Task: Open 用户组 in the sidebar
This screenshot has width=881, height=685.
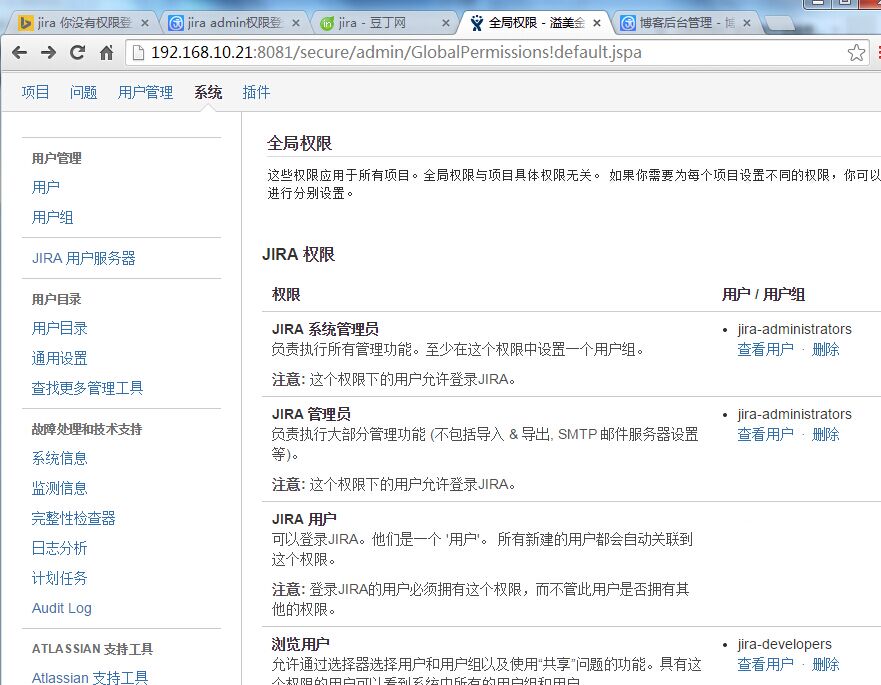Action: [53, 217]
